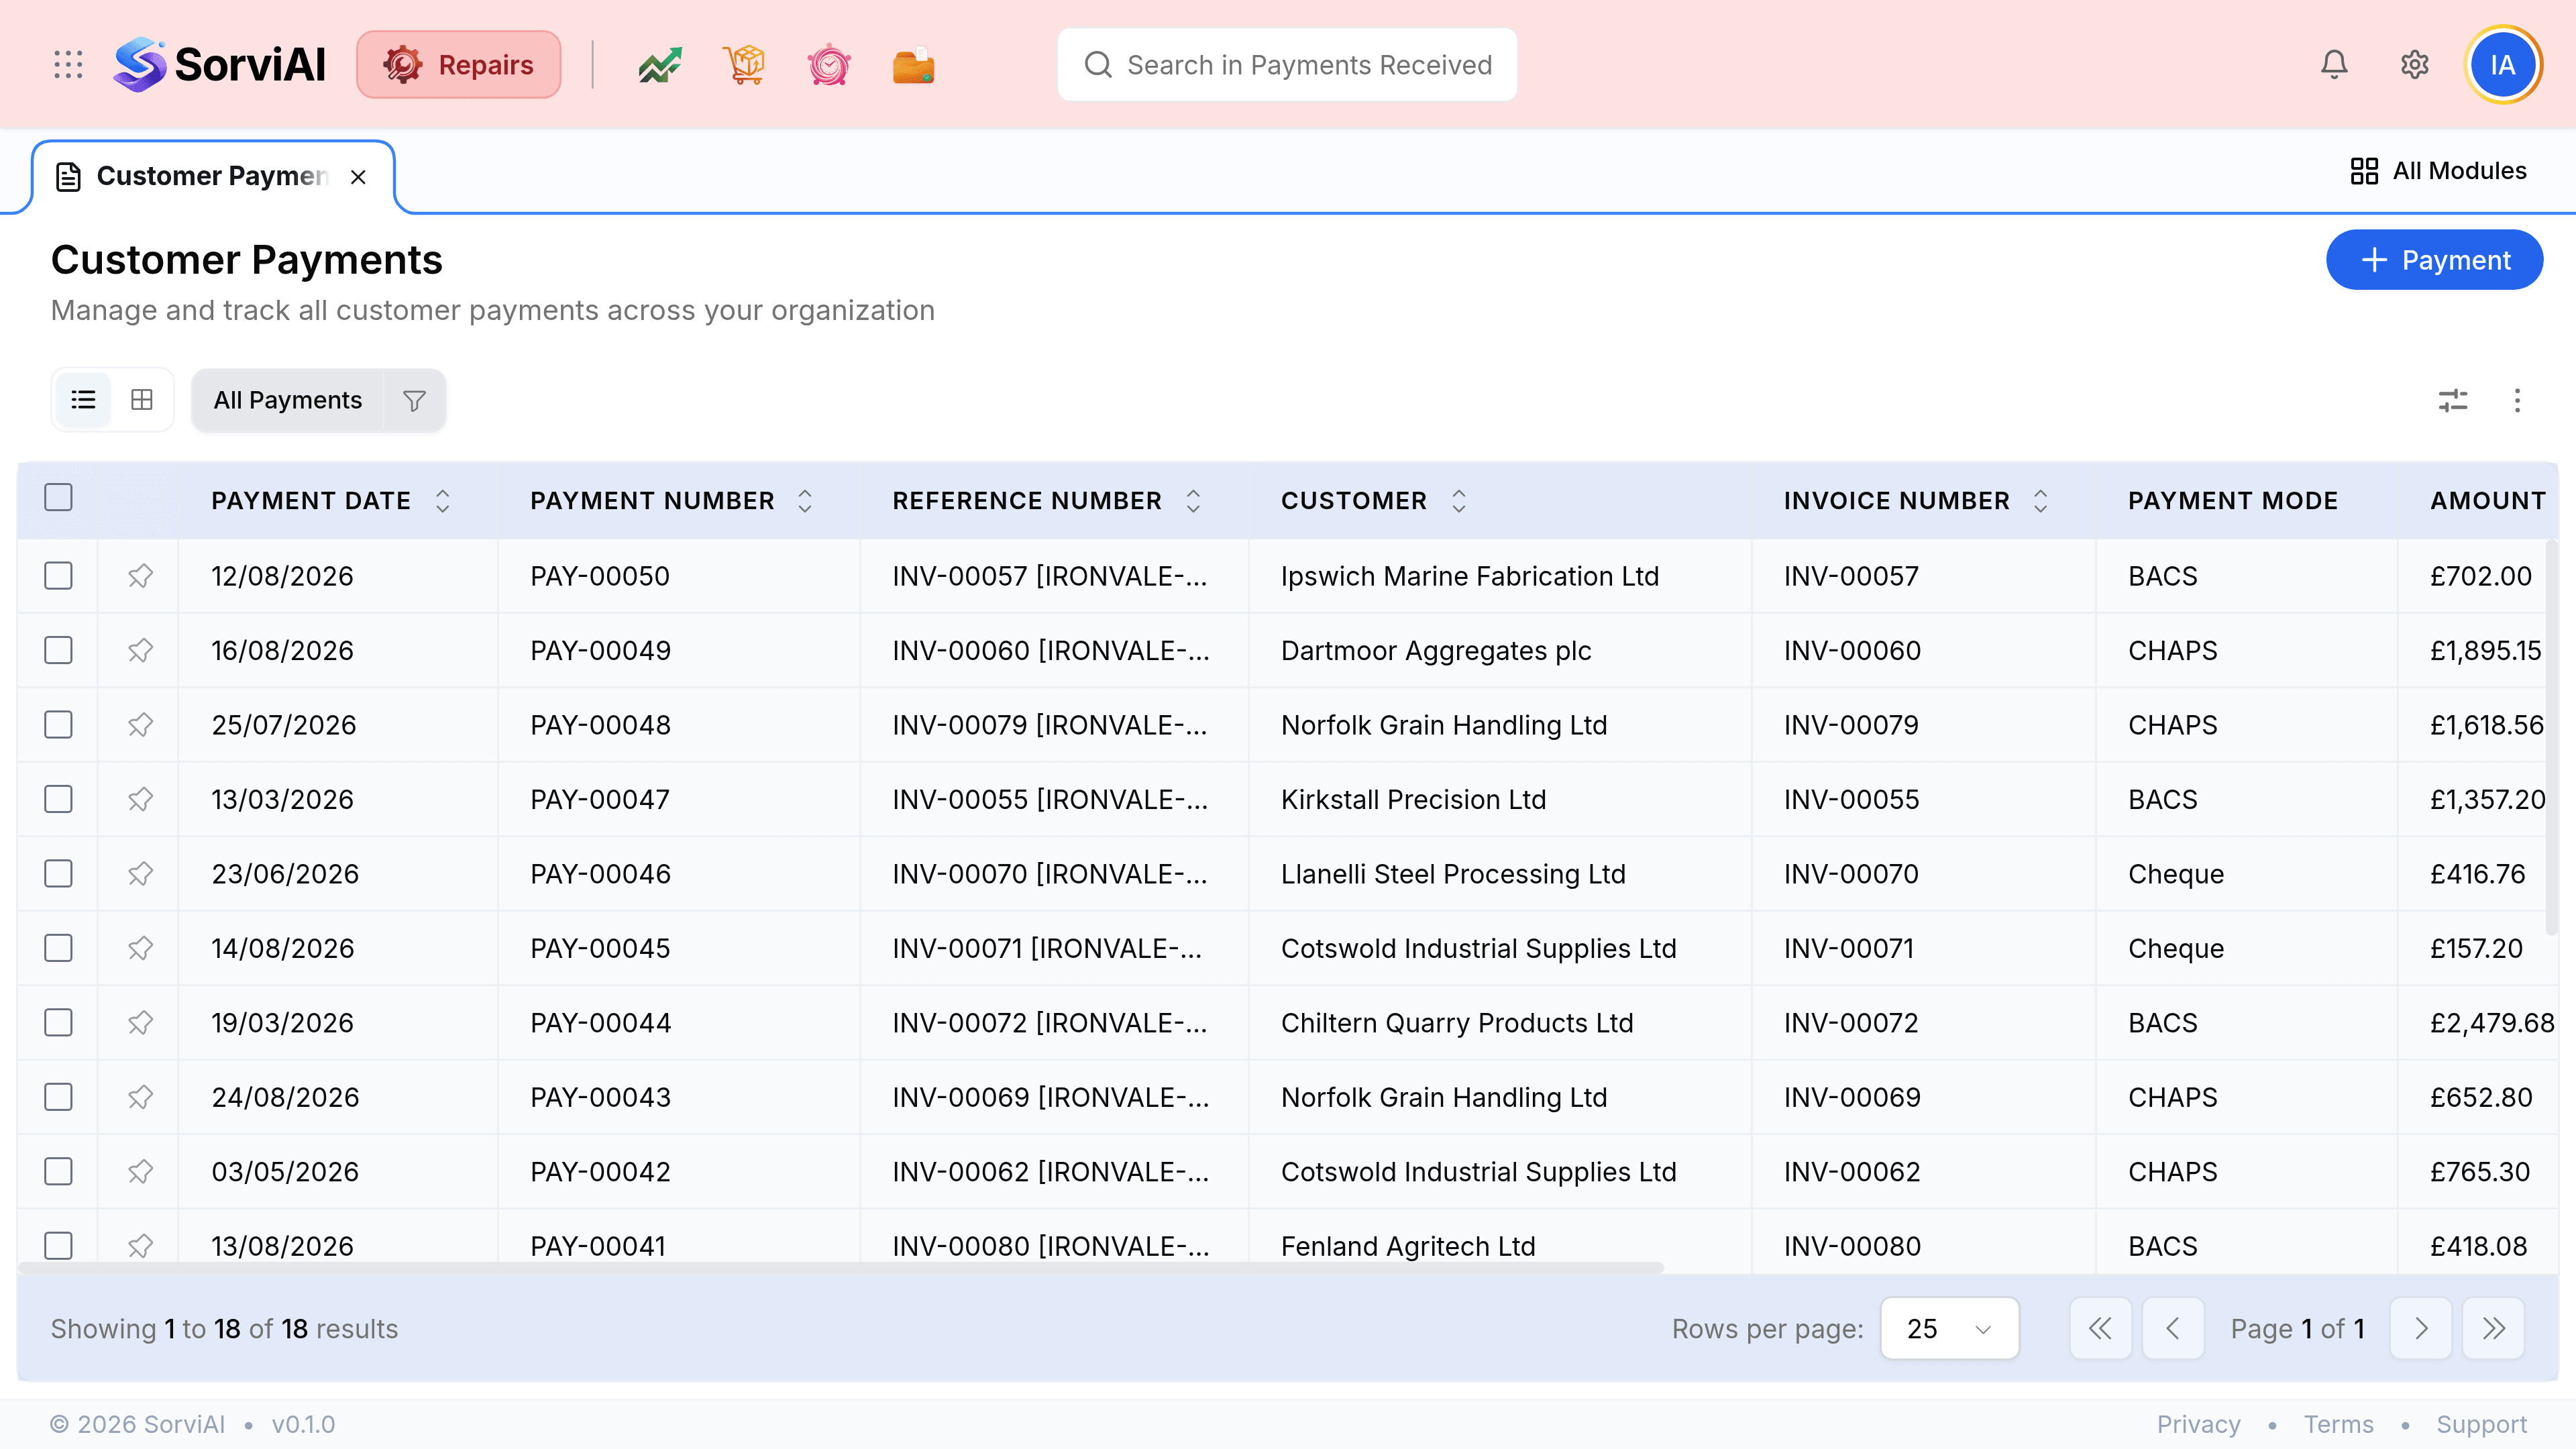Screen dimensions: 2576x1449
Task: Pin the PAY-00047 row
Action: pos(140,799)
